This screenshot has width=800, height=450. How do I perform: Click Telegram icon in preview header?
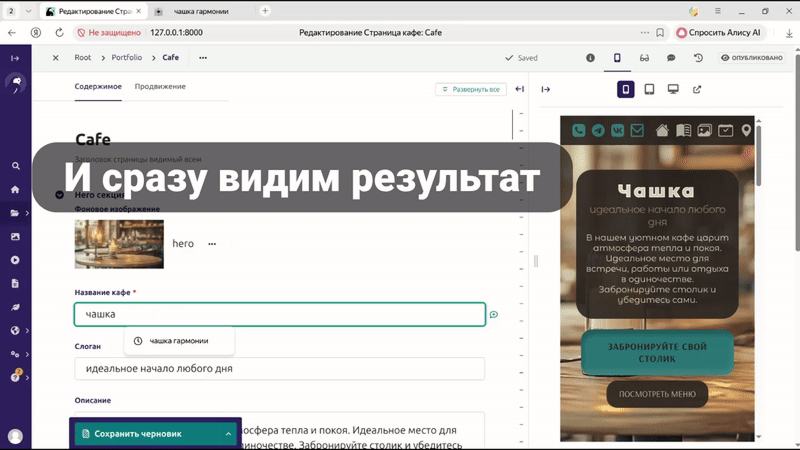598,131
